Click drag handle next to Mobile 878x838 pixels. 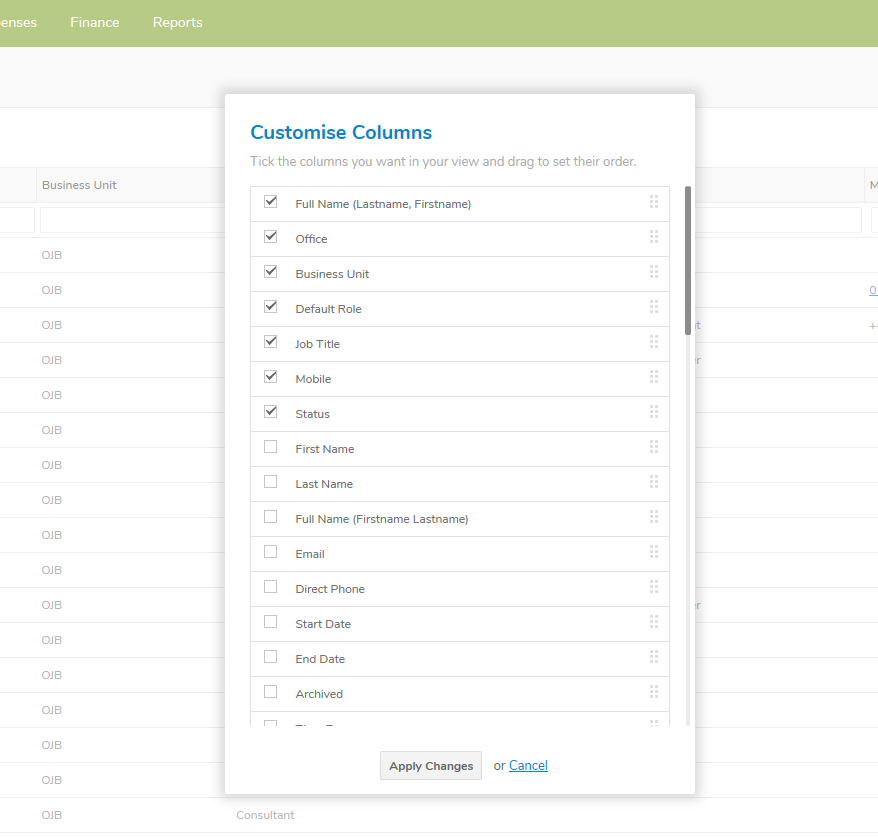(x=653, y=377)
